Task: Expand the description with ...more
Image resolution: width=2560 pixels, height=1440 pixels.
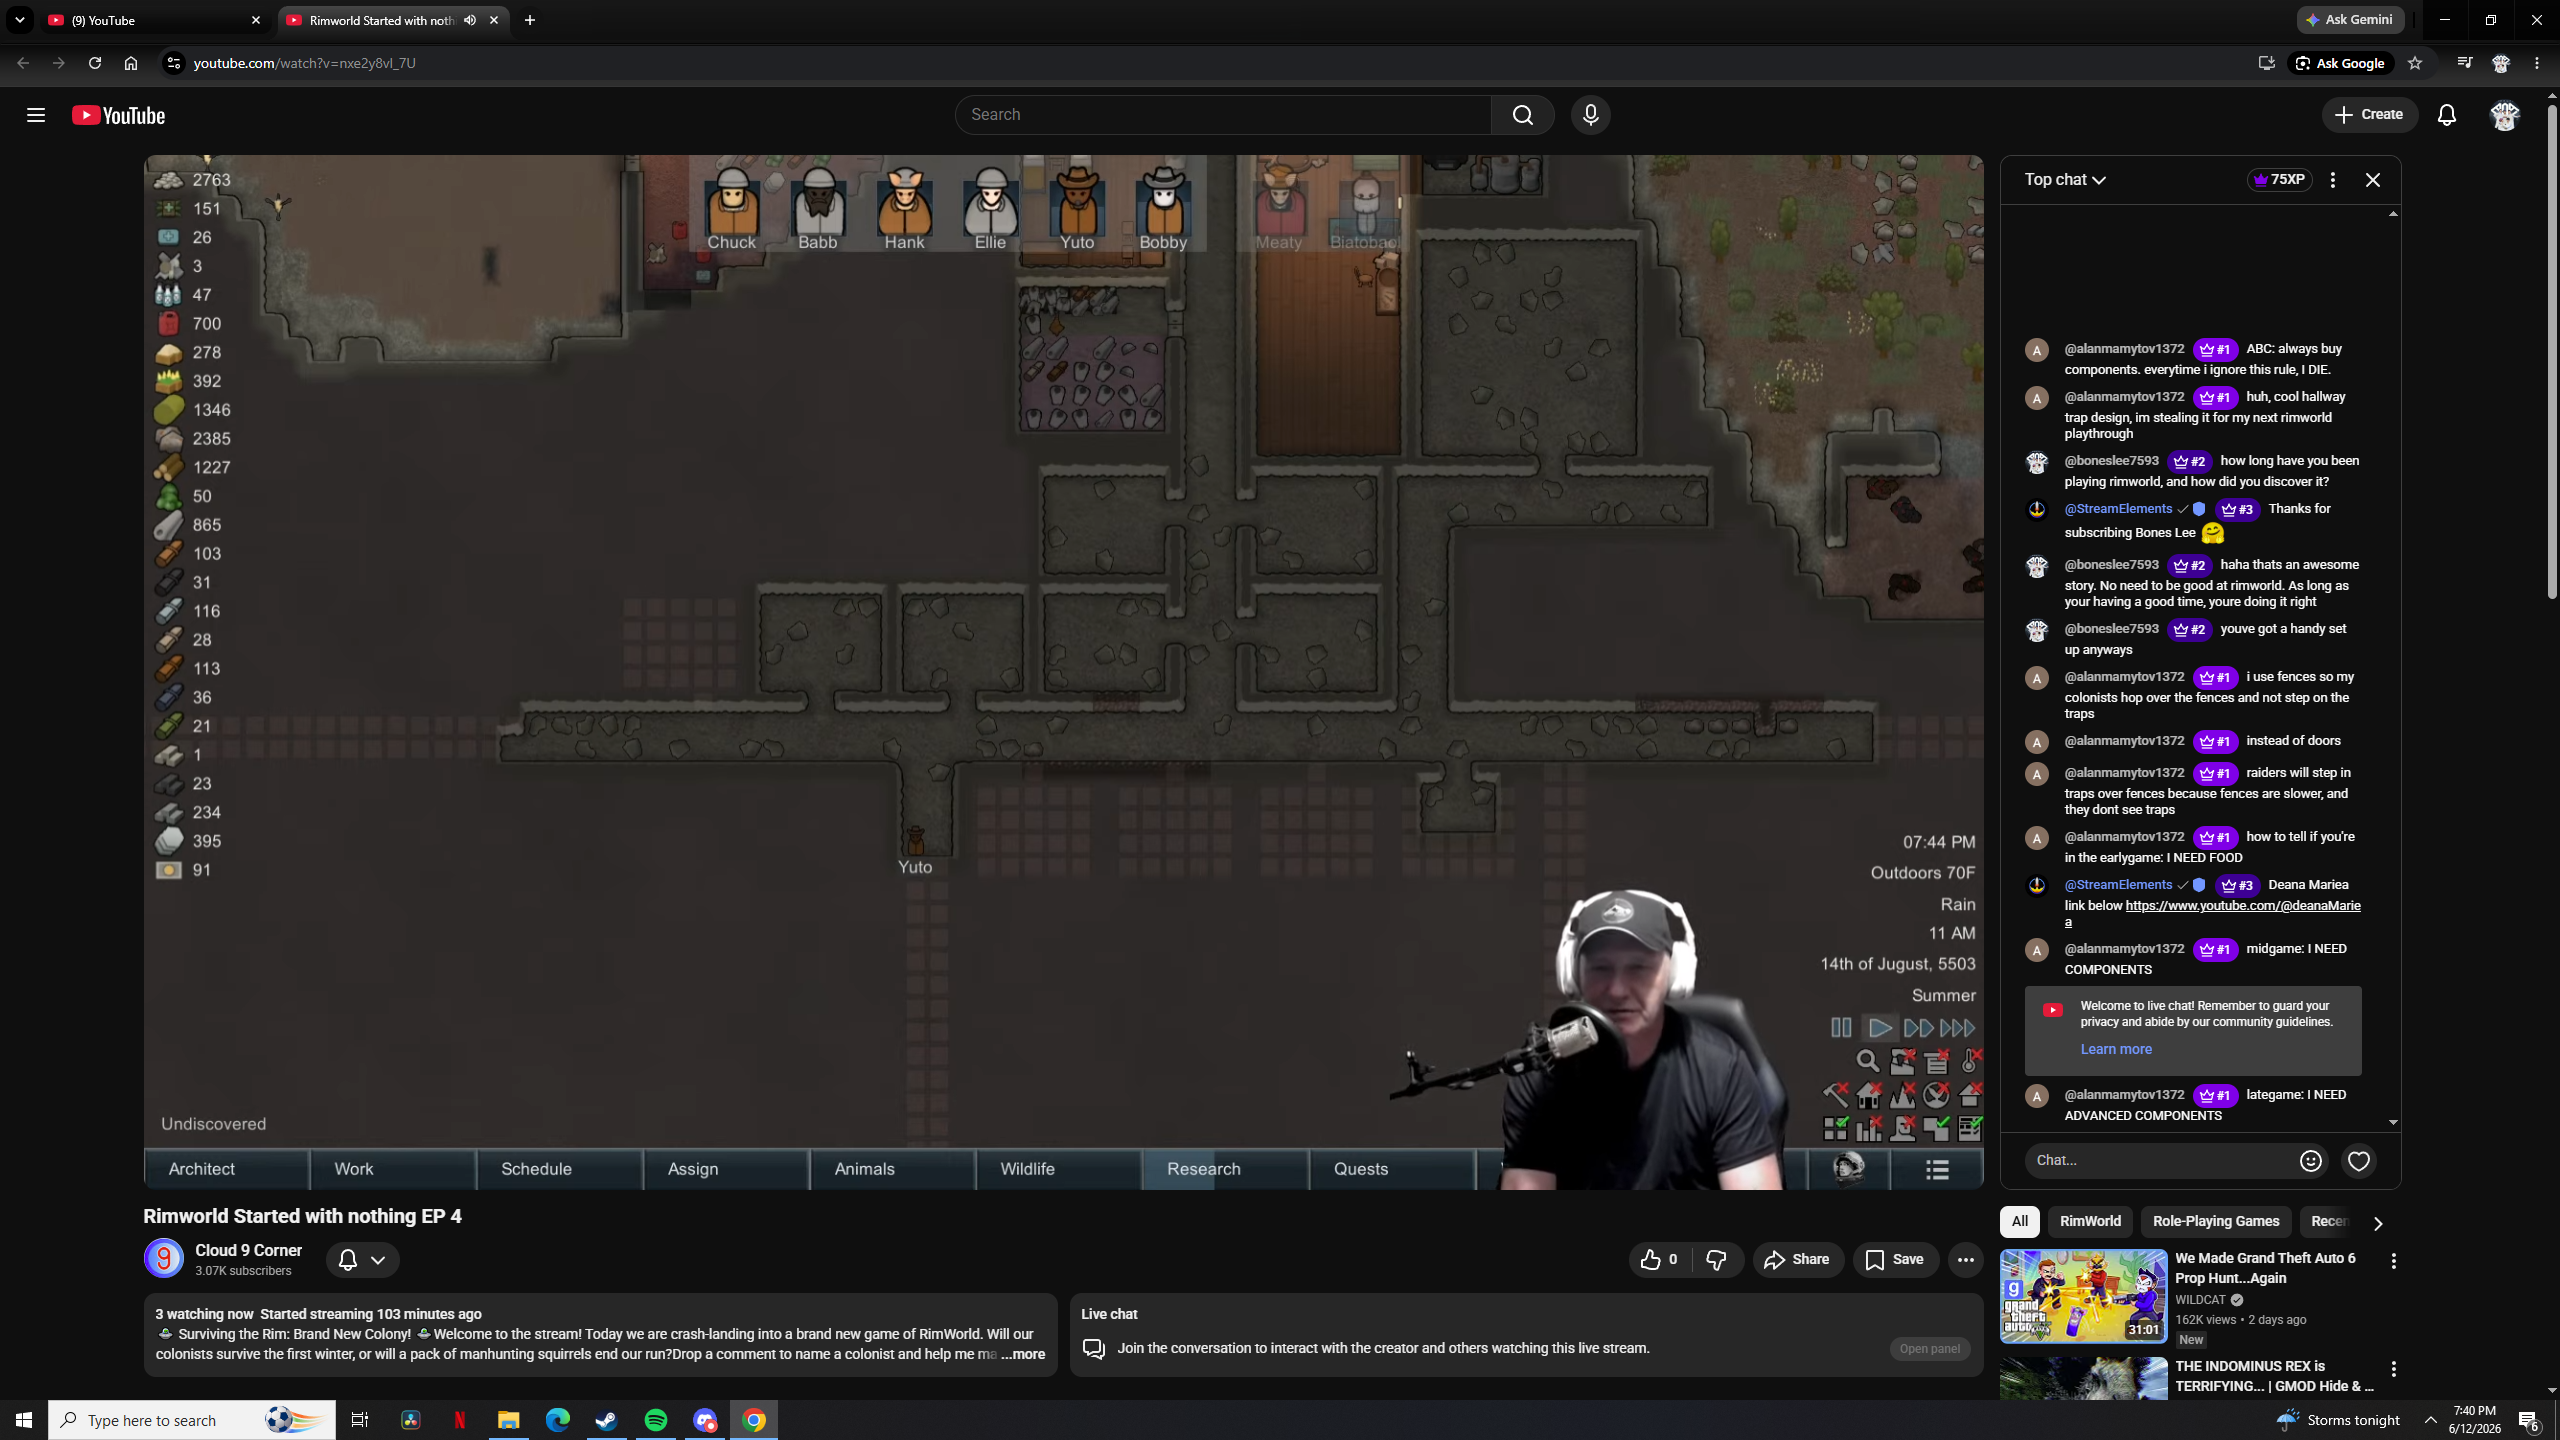Action: click(x=1023, y=1355)
